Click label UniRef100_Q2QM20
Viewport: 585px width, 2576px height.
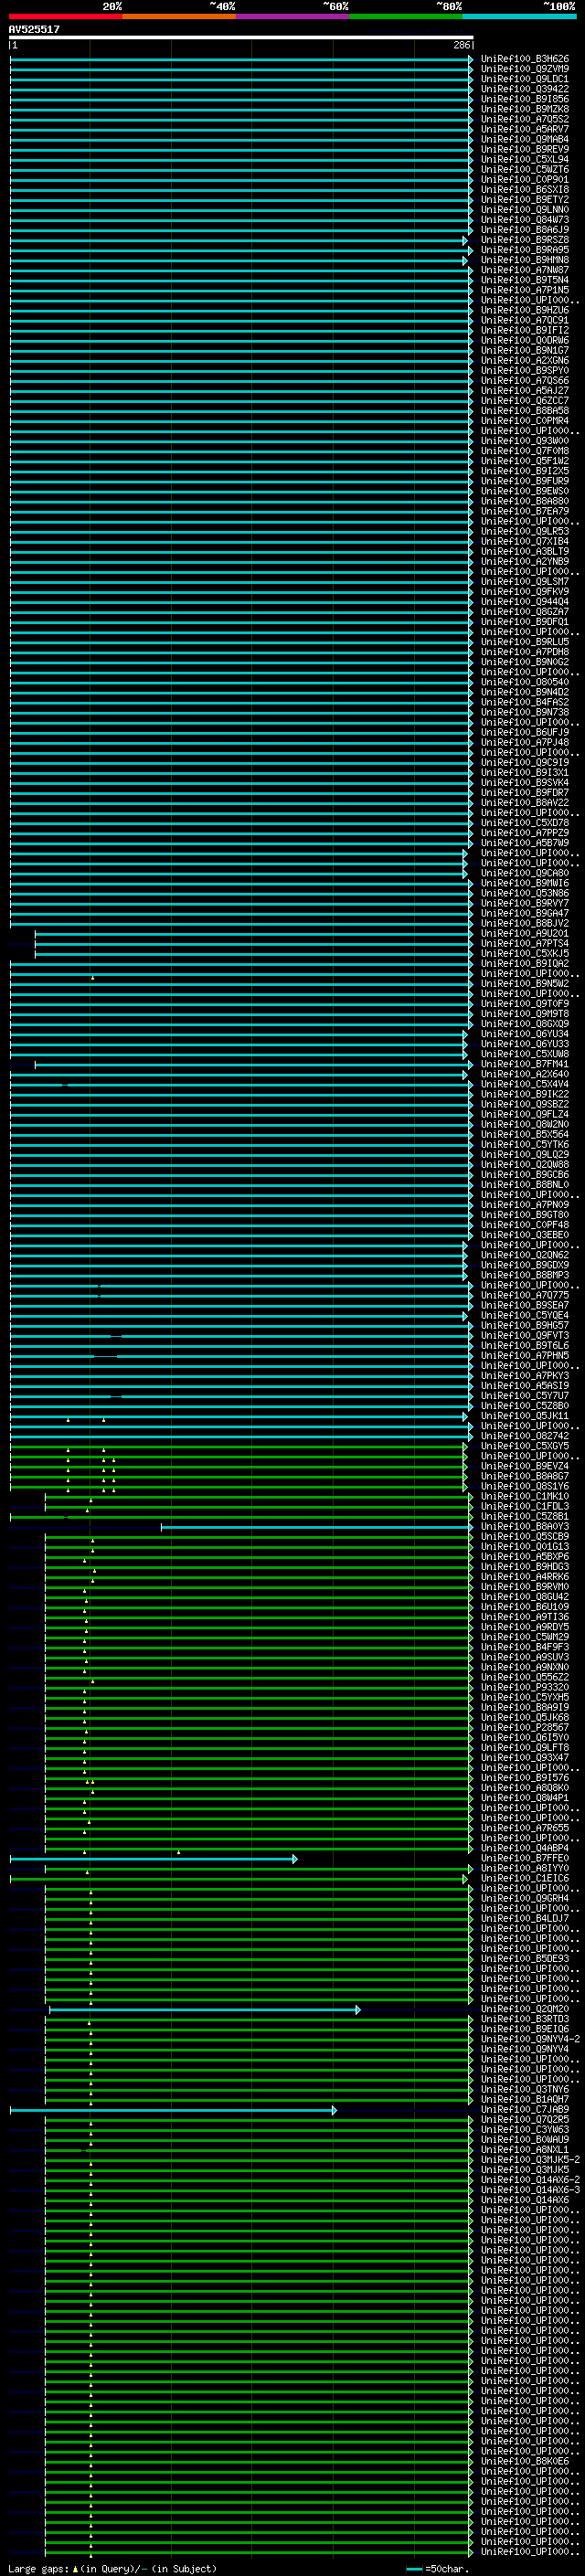(x=525, y=2009)
